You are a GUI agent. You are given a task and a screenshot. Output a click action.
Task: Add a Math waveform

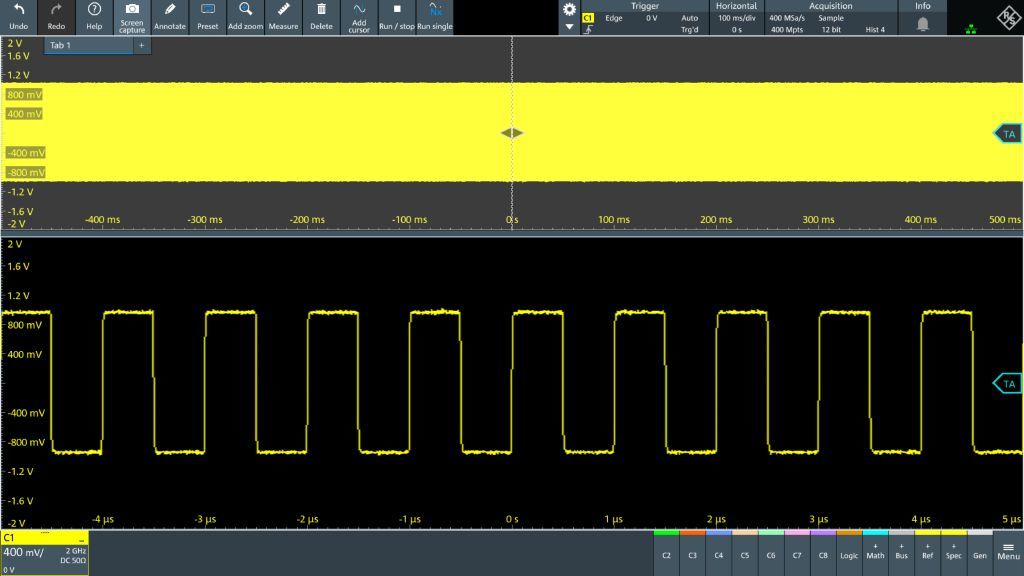[875, 552]
